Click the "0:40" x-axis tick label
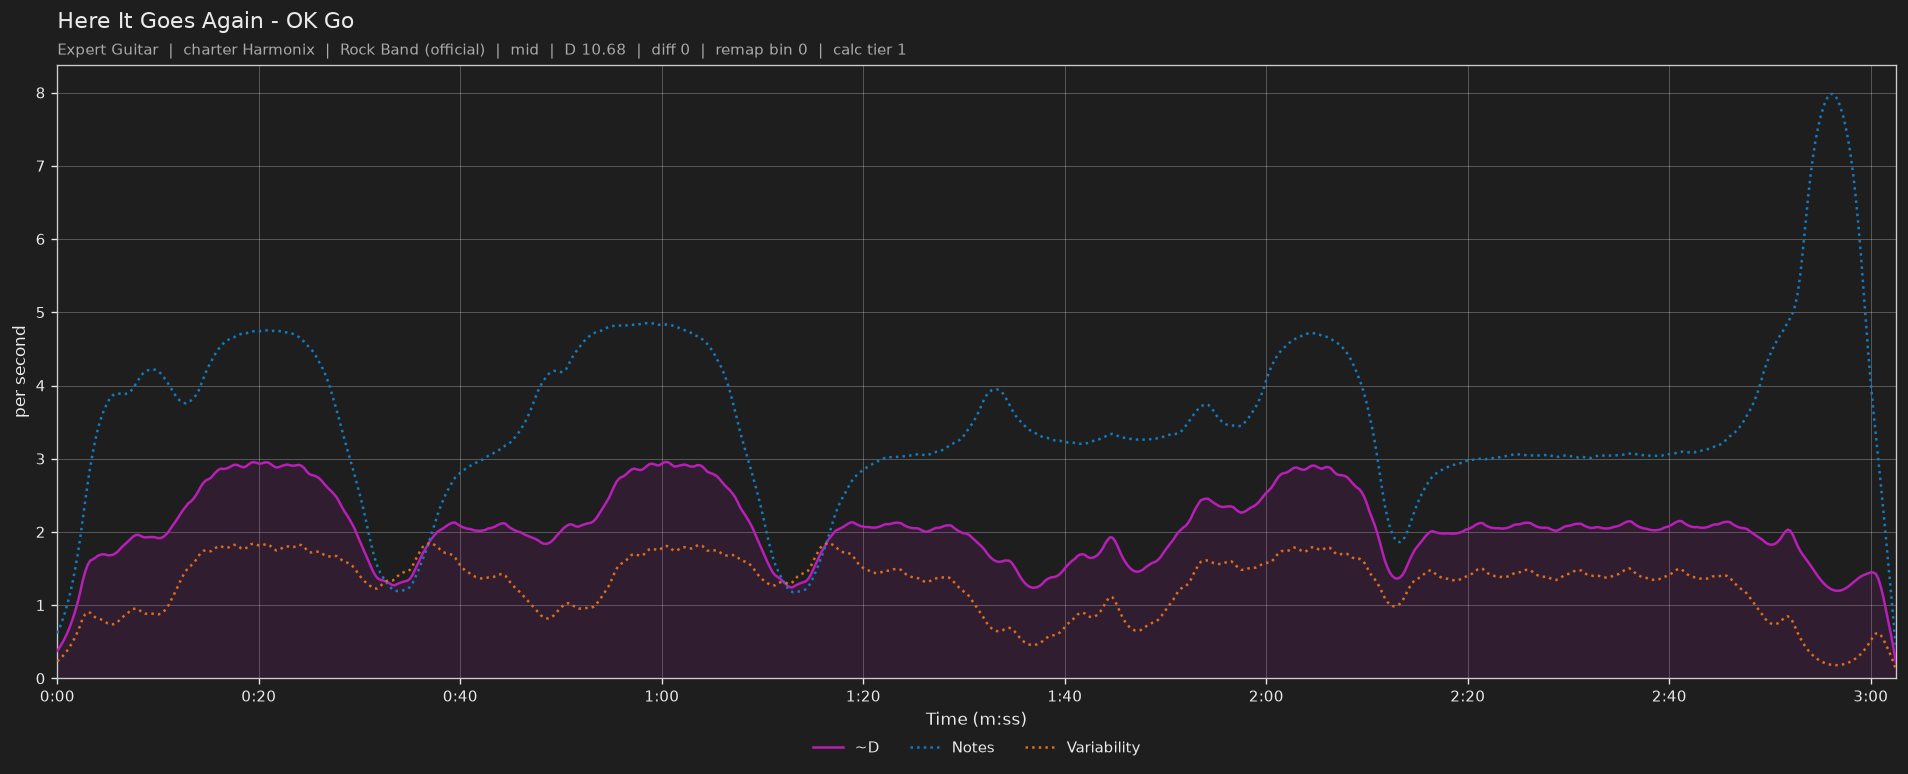 (x=460, y=696)
